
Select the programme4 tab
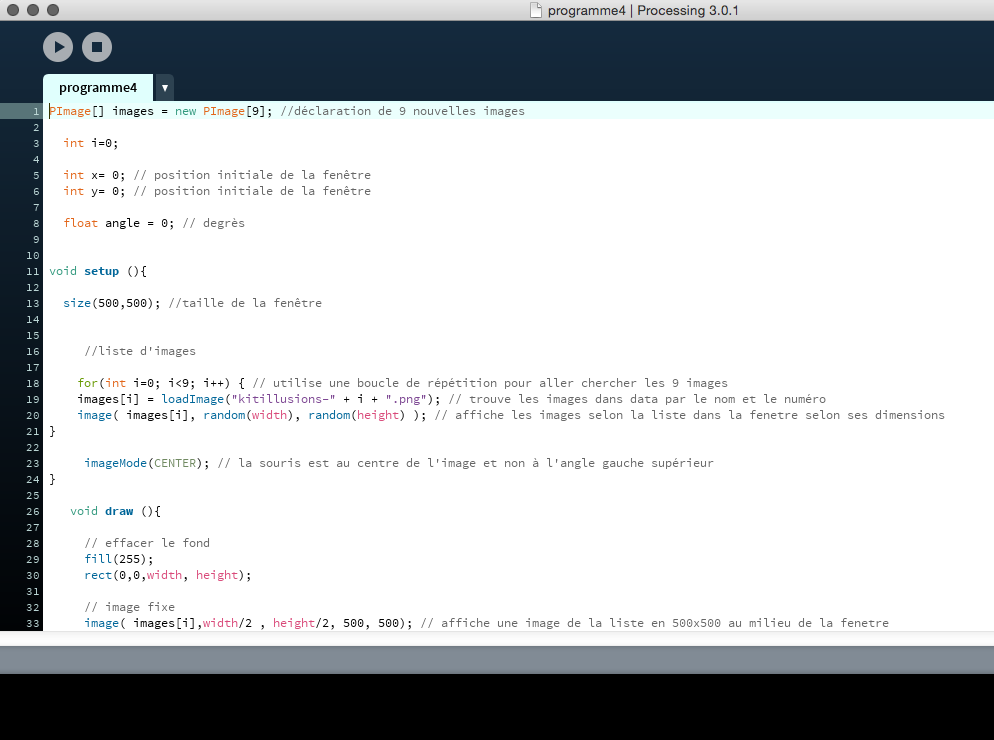98,88
